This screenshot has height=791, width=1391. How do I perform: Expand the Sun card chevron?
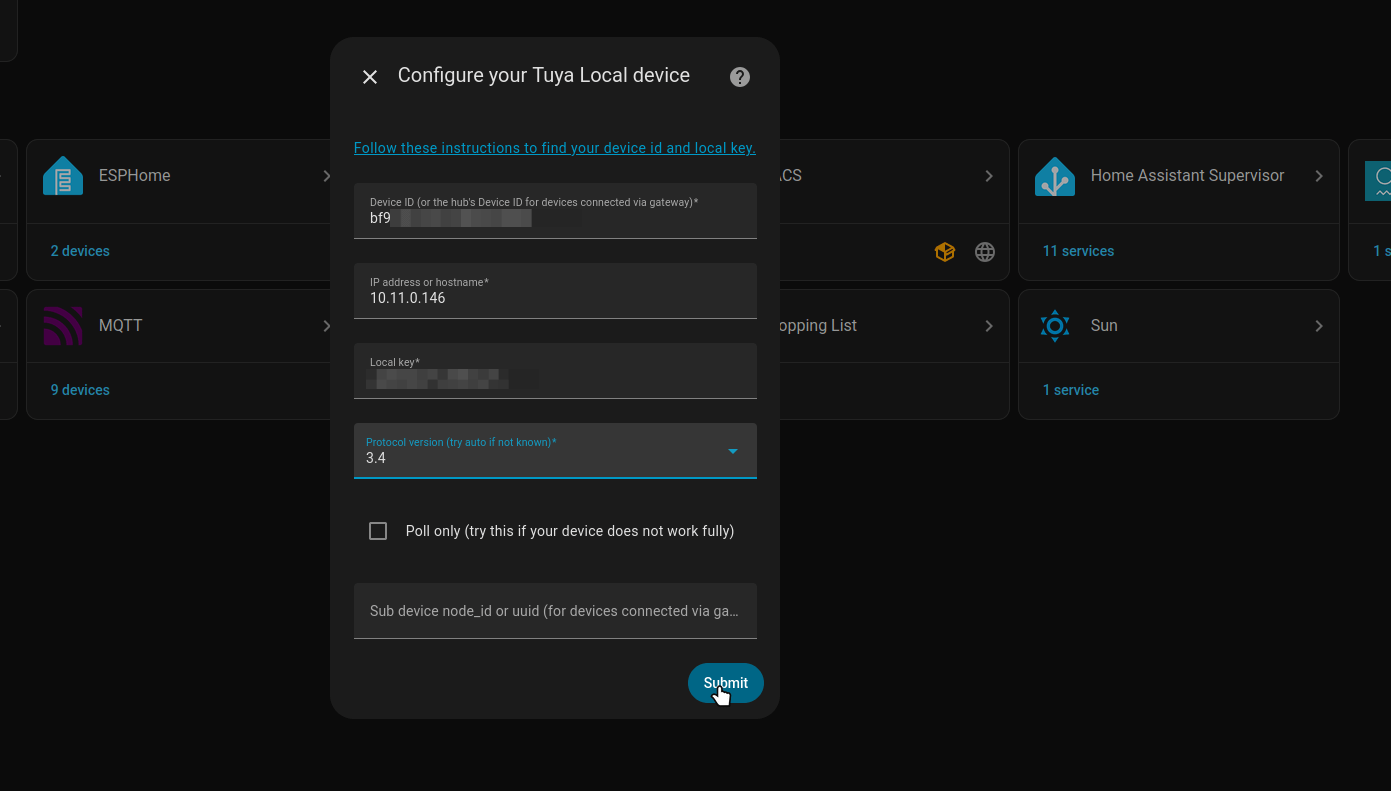pyautogui.click(x=1319, y=326)
